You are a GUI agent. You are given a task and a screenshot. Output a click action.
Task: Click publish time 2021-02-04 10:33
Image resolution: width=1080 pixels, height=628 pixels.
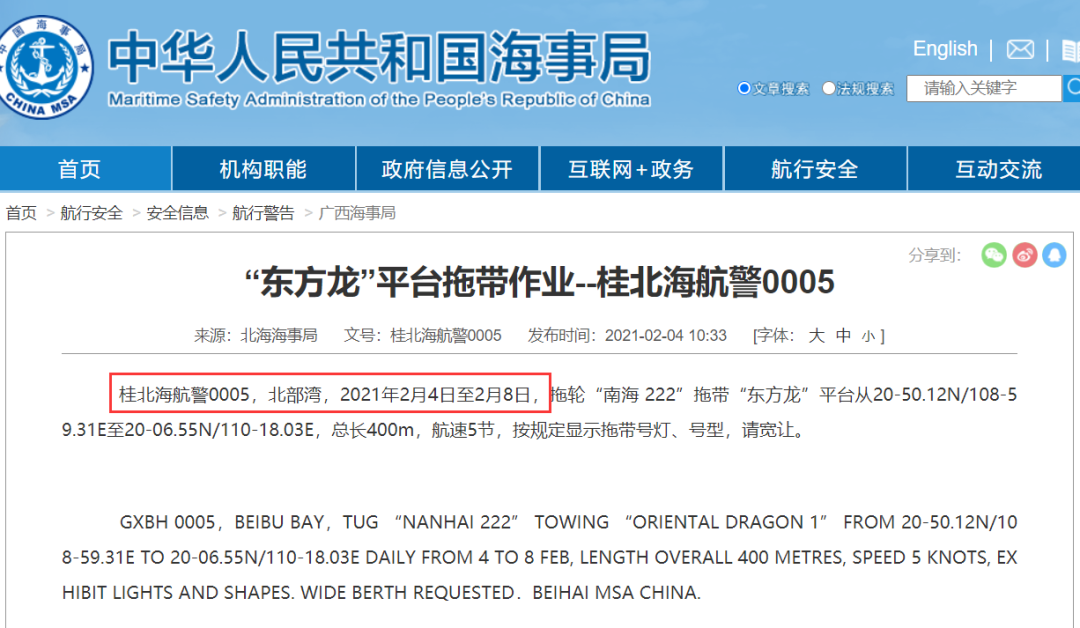click(x=665, y=335)
